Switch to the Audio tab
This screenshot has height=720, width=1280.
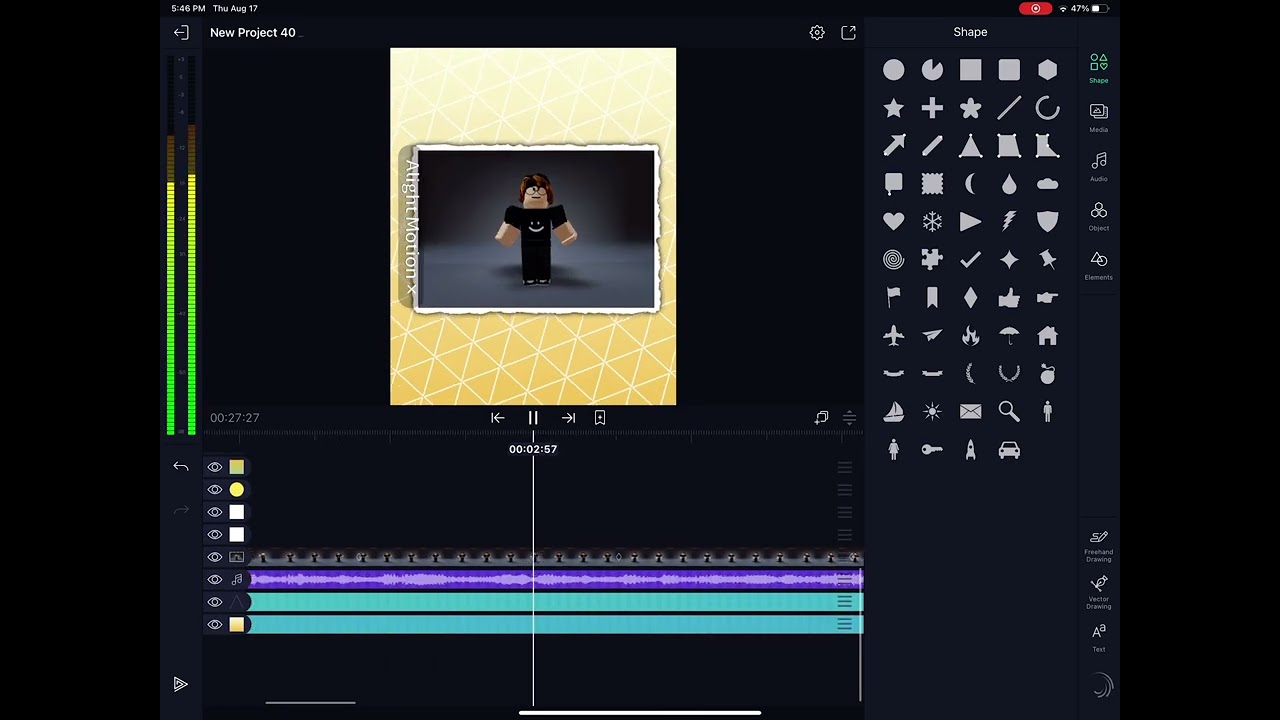click(1098, 166)
